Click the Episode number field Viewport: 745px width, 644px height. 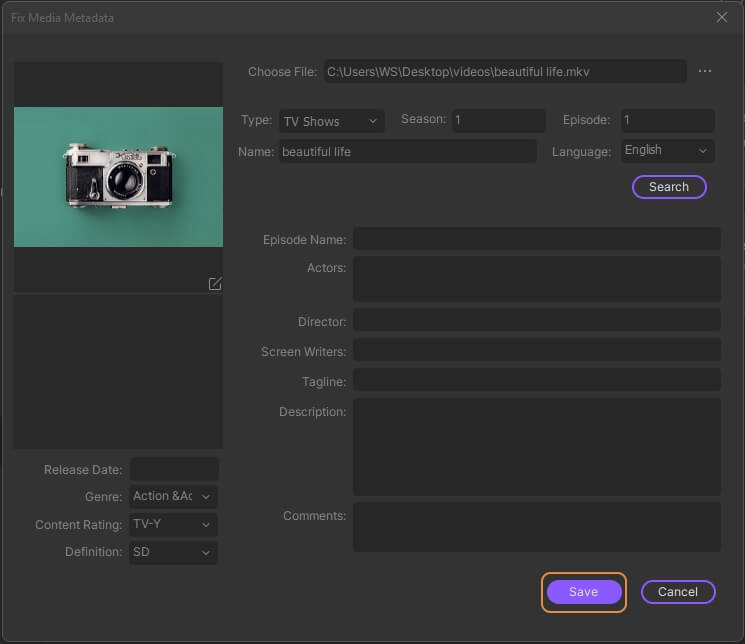point(667,121)
